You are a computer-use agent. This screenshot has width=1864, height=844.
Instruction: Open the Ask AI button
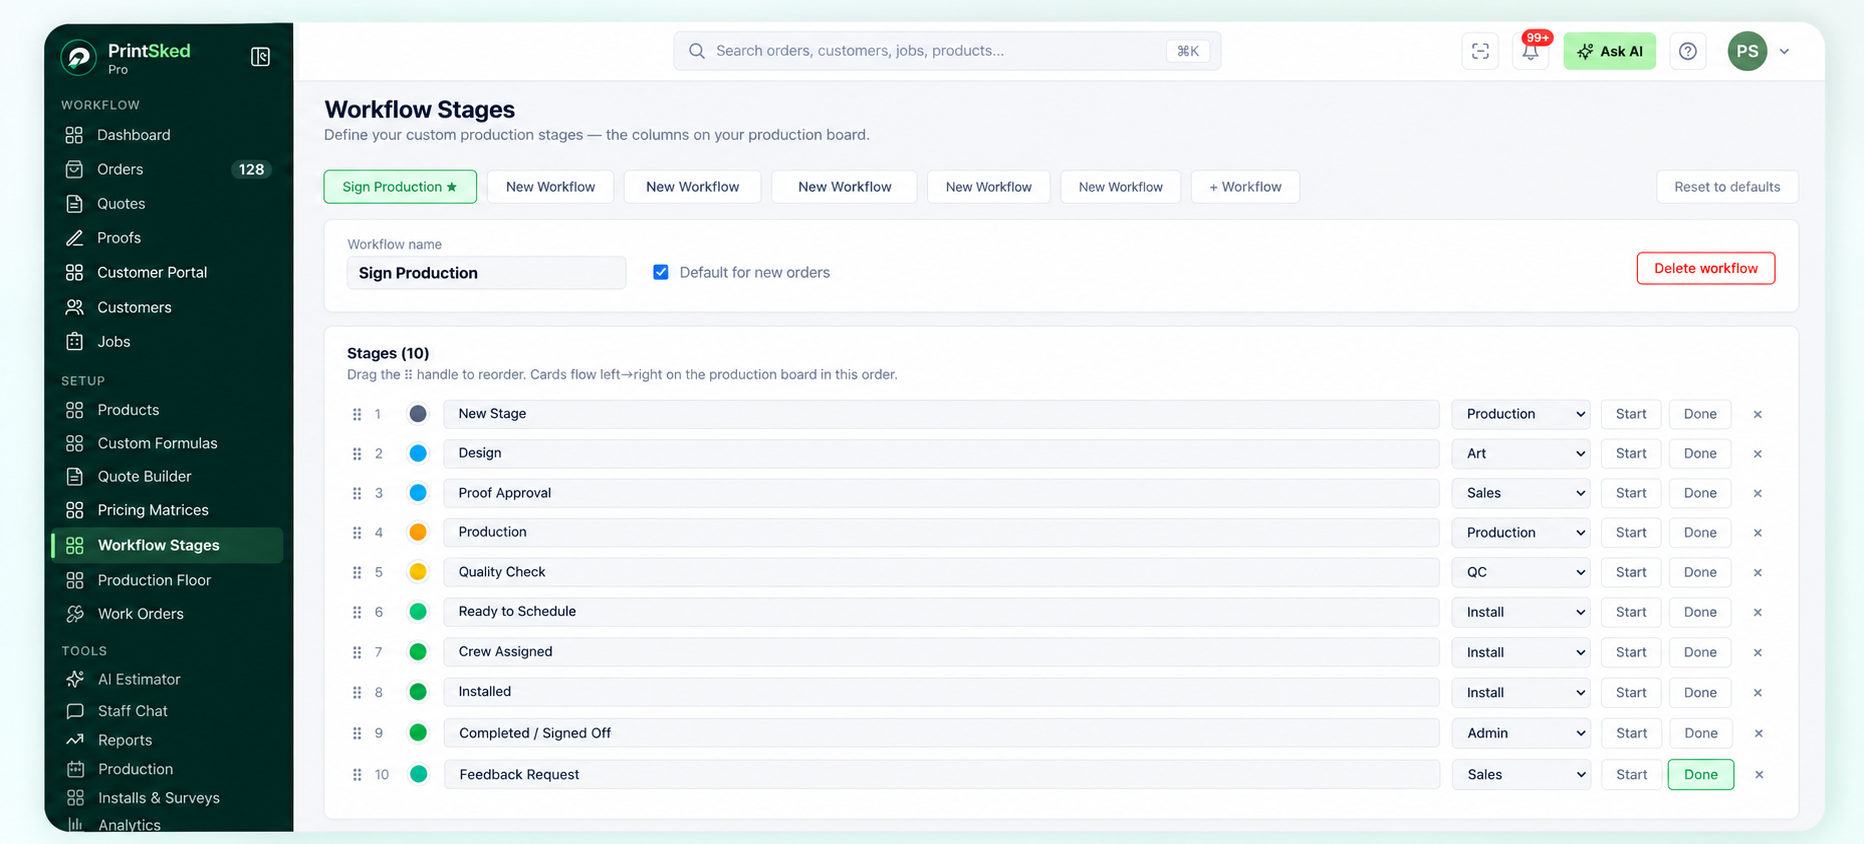point(1609,51)
